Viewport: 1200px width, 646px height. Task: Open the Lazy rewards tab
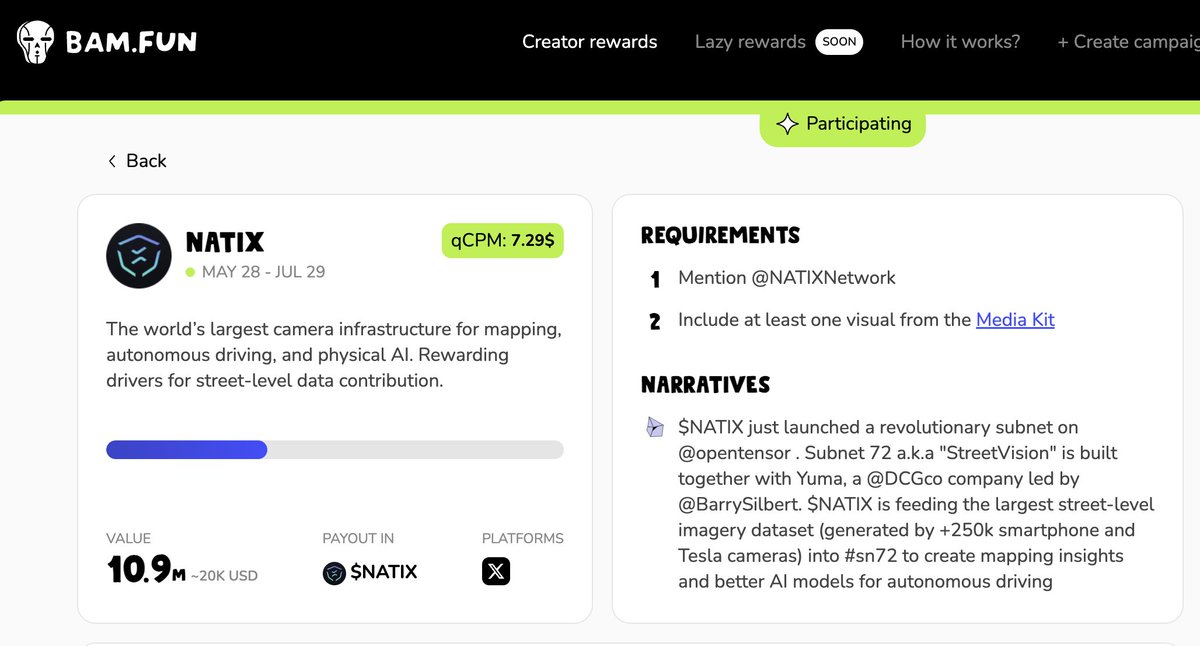click(750, 42)
